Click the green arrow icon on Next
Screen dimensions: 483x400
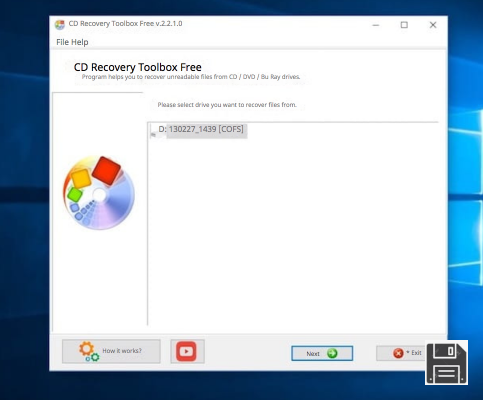click(x=332, y=353)
